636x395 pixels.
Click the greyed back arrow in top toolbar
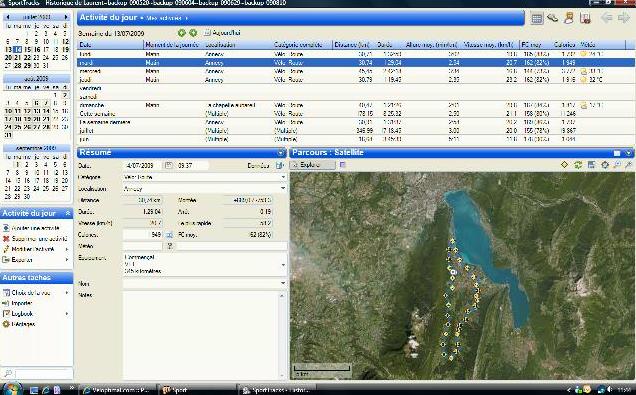606,18
